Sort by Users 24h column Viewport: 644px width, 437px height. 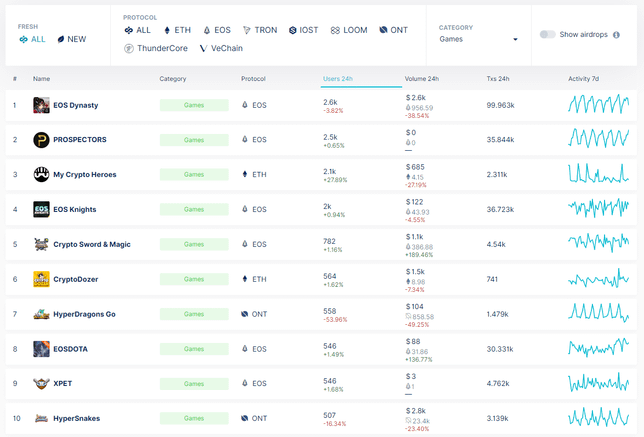[x=338, y=78]
